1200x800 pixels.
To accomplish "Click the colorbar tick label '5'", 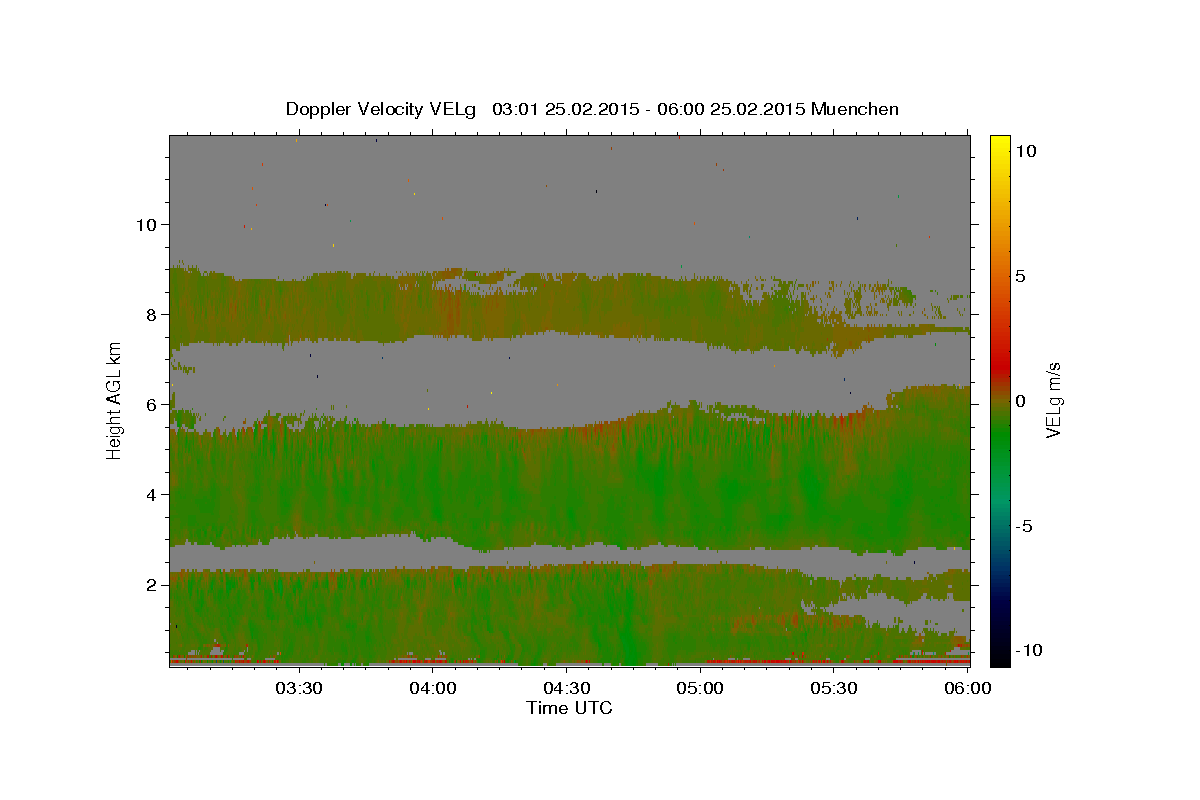I will click(1020, 276).
